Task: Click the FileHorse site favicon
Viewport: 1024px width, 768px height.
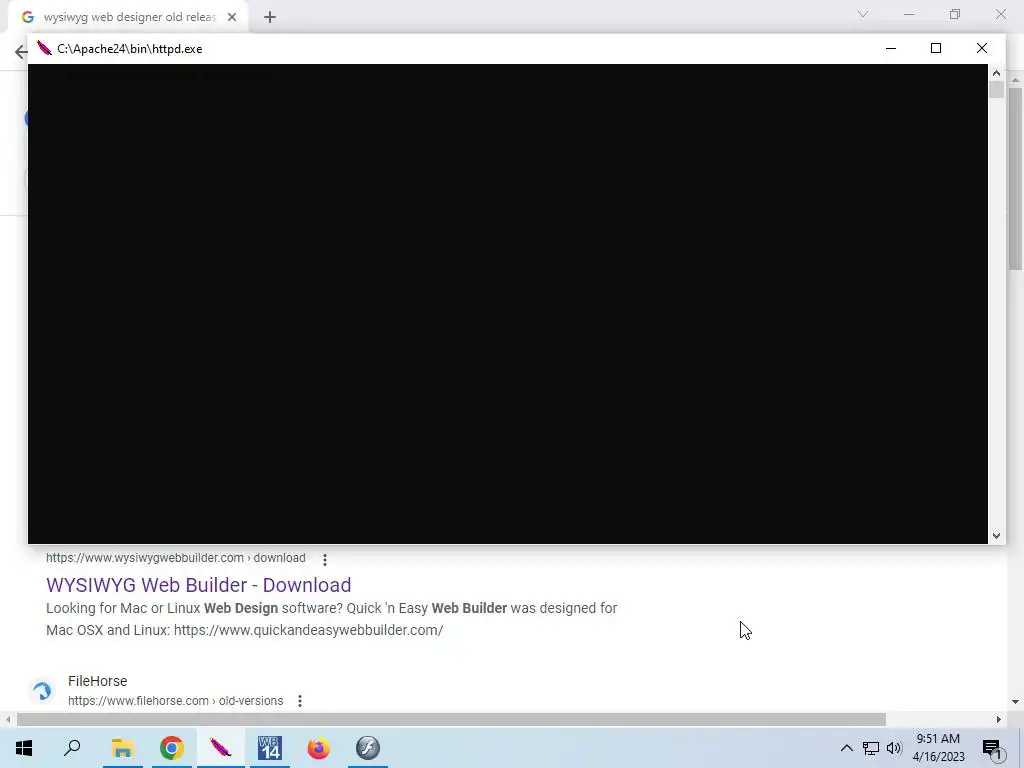Action: coord(42,690)
